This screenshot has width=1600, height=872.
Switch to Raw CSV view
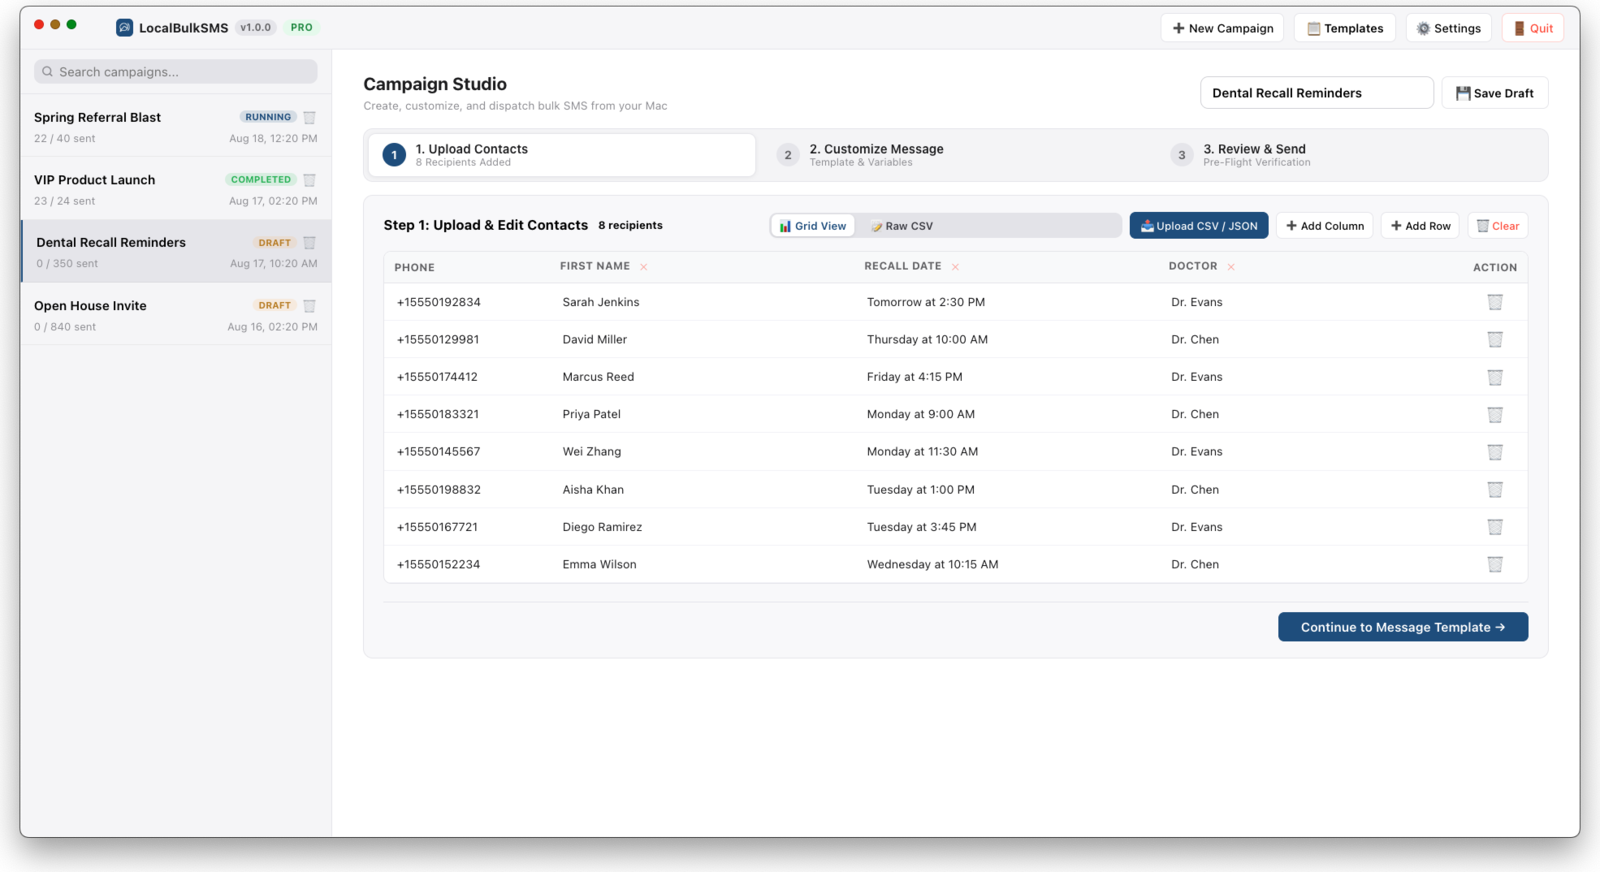[x=901, y=226]
